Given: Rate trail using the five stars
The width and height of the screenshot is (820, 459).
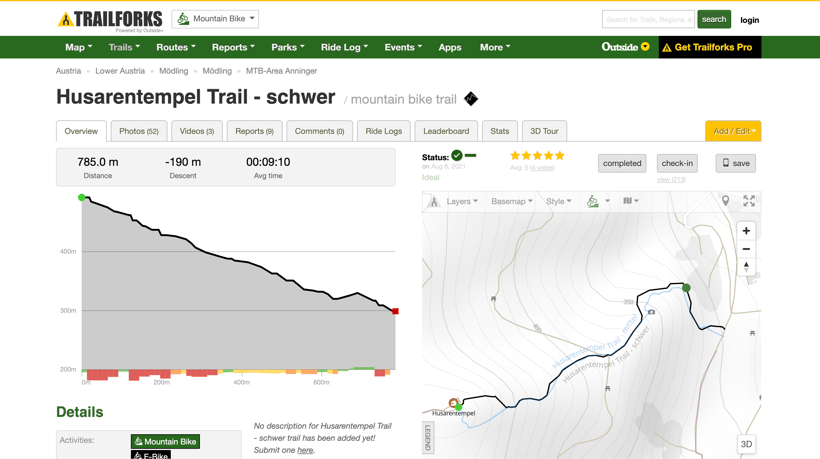Looking at the screenshot, I should click(537, 156).
